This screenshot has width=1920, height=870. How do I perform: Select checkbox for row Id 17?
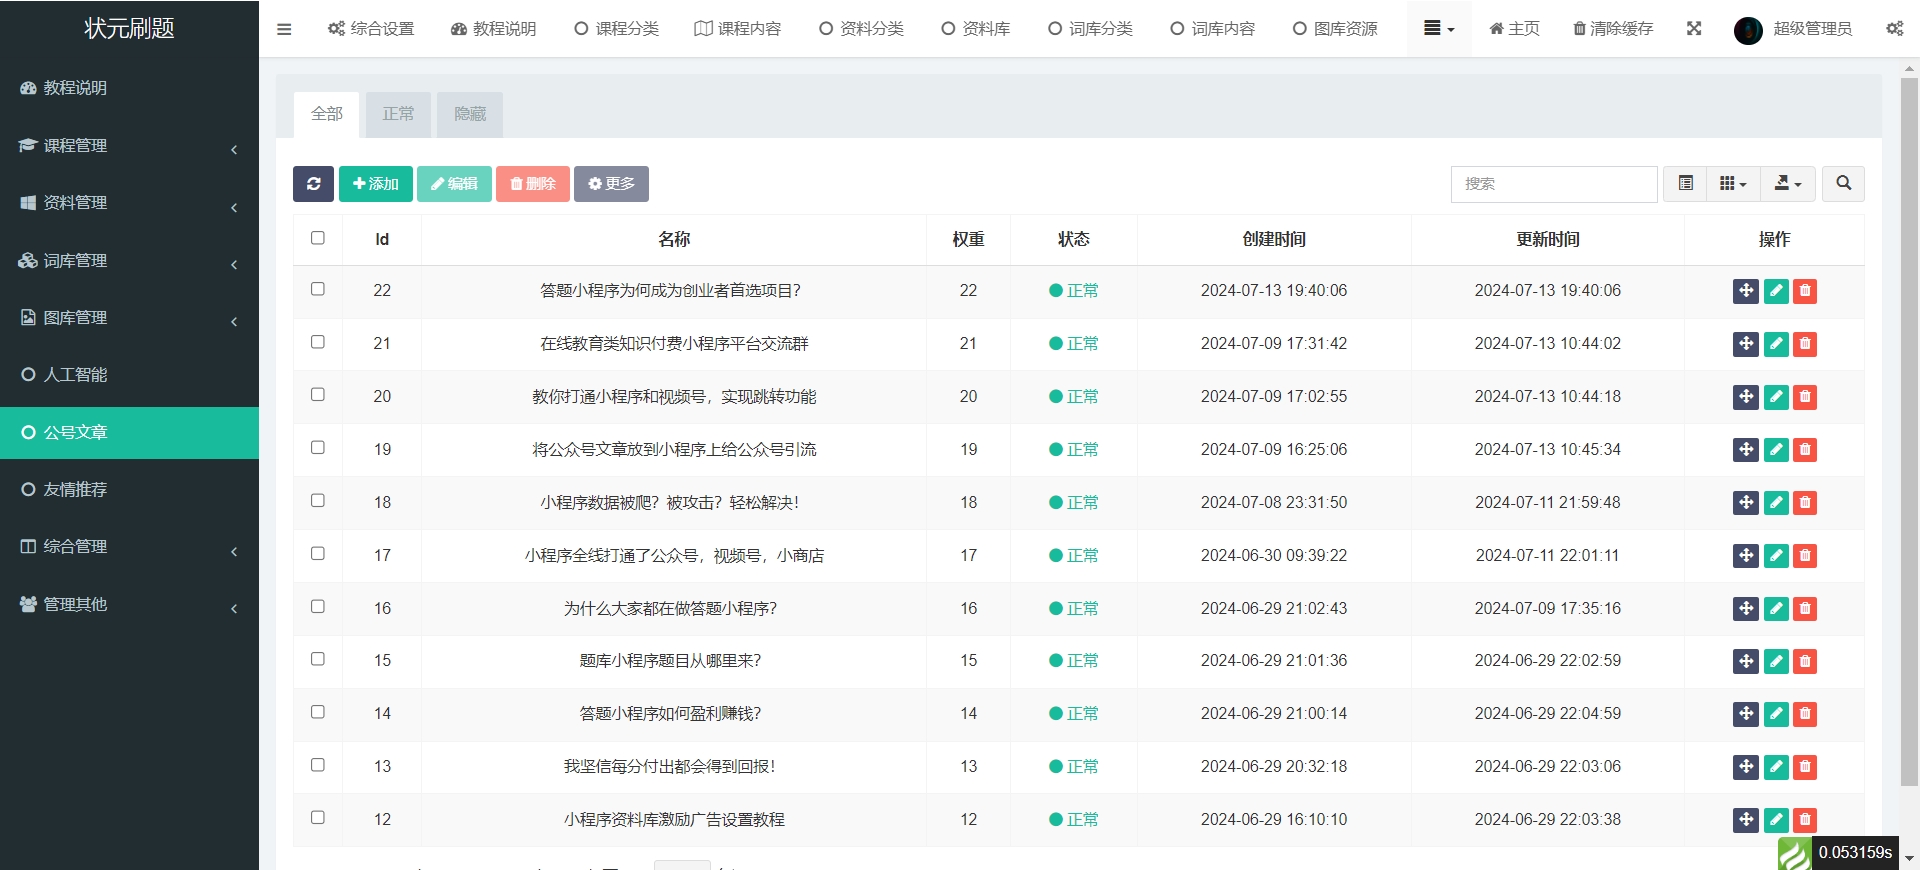pos(318,554)
